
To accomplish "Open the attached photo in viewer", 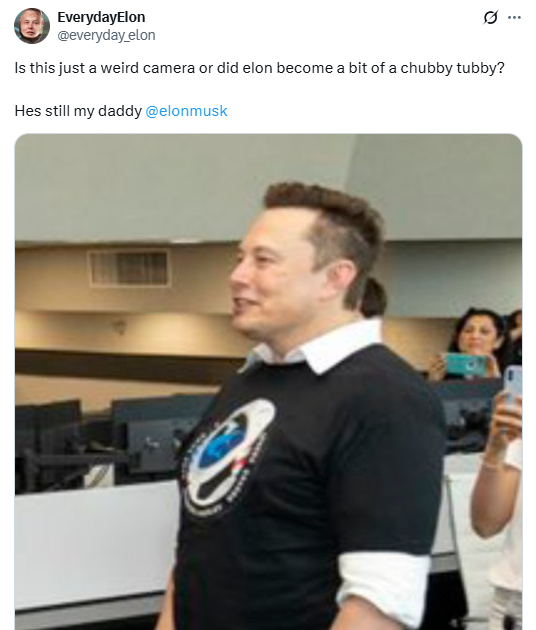I will (268, 382).
